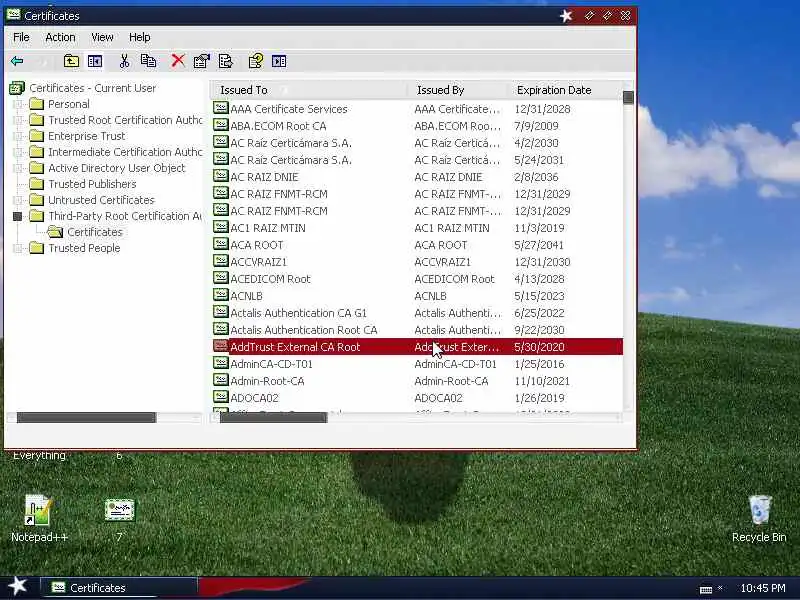This screenshot has height=600, width=800.
Task: Sort by the Issued To column header
Action: tap(308, 90)
